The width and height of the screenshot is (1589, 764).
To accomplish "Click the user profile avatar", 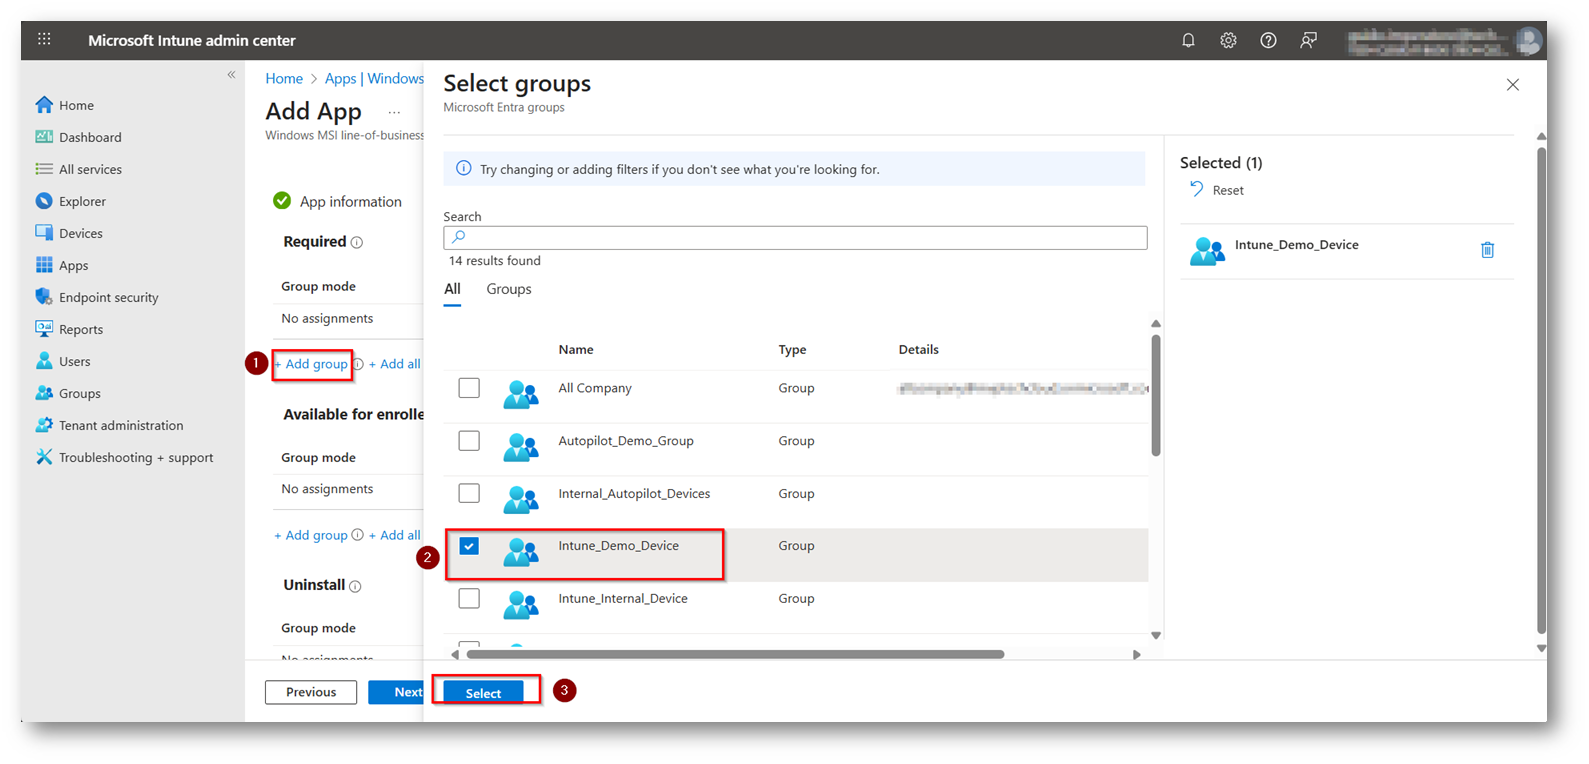I will click(x=1528, y=40).
